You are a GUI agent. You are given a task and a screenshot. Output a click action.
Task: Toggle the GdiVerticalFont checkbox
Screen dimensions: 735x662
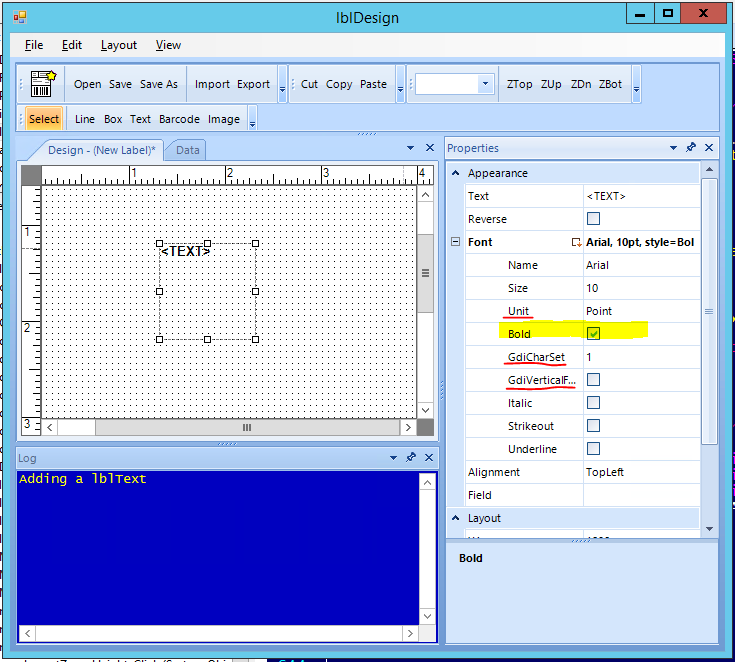click(593, 379)
